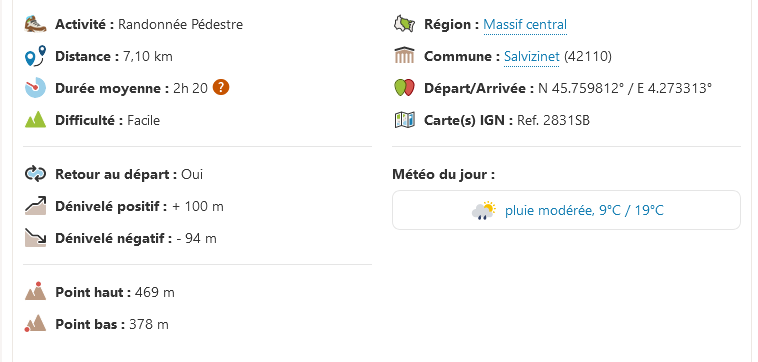This screenshot has height=362, width=758.
Task: Click the positive elevation gain icon
Action: point(35,206)
